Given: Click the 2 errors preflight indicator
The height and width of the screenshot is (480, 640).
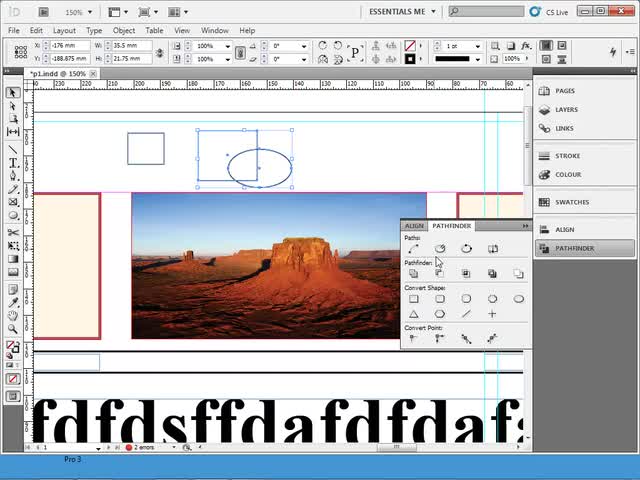Looking at the screenshot, I should click(x=140, y=447).
